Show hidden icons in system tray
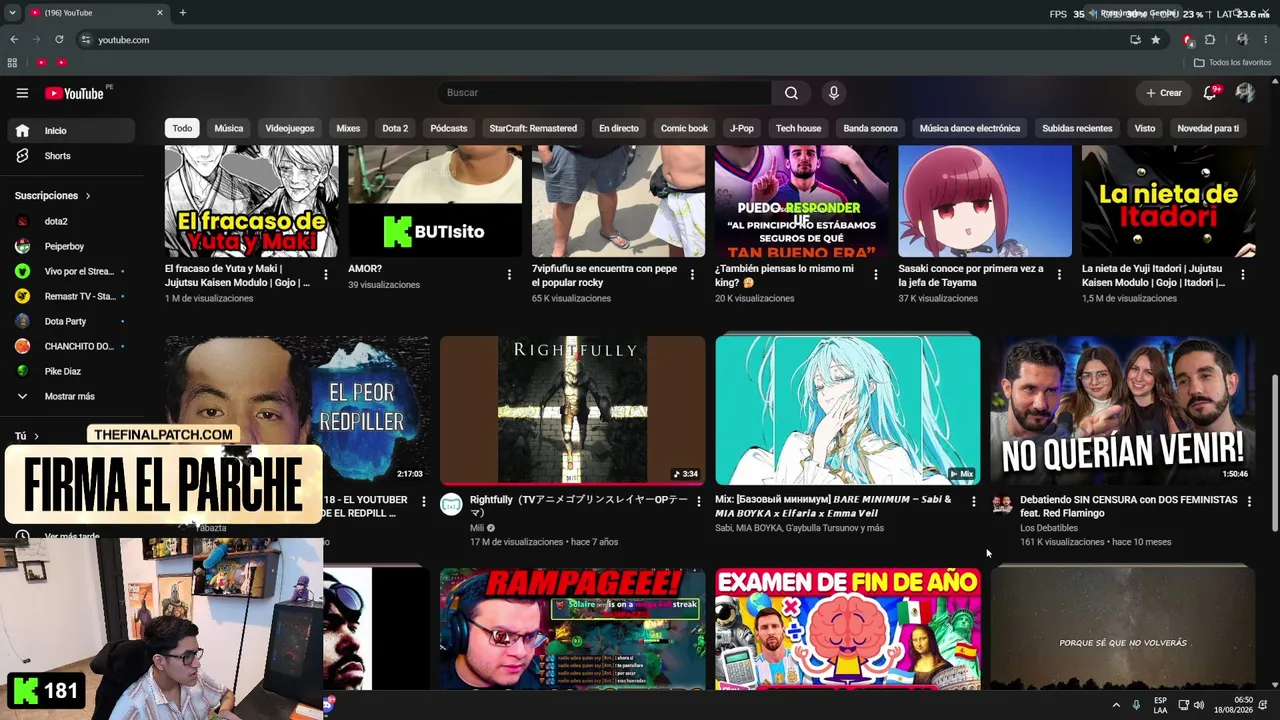 point(1116,705)
